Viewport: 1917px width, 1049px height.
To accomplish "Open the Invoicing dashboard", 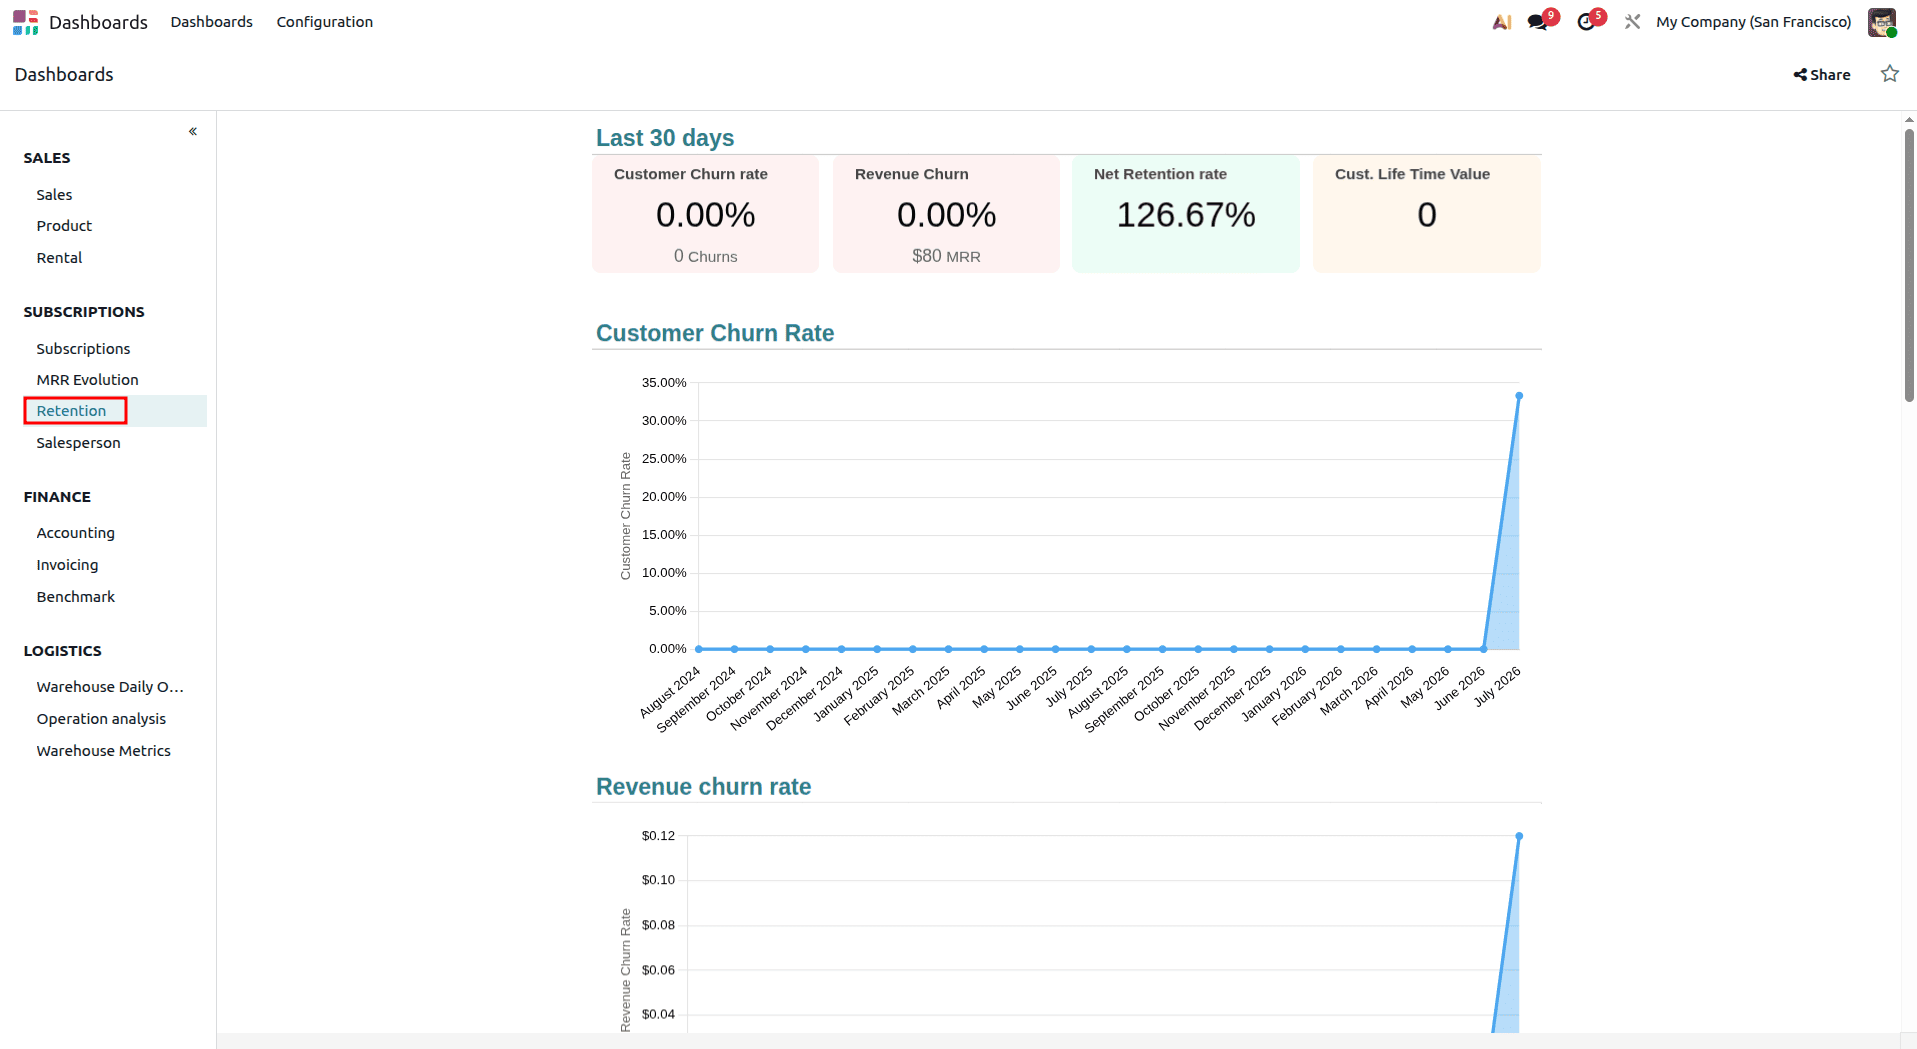I will click(x=67, y=565).
